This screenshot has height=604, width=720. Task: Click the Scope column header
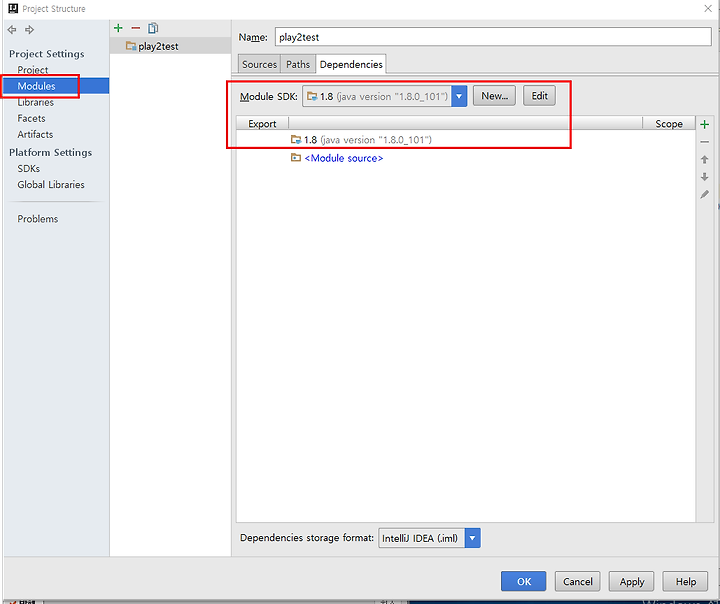click(669, 124)
